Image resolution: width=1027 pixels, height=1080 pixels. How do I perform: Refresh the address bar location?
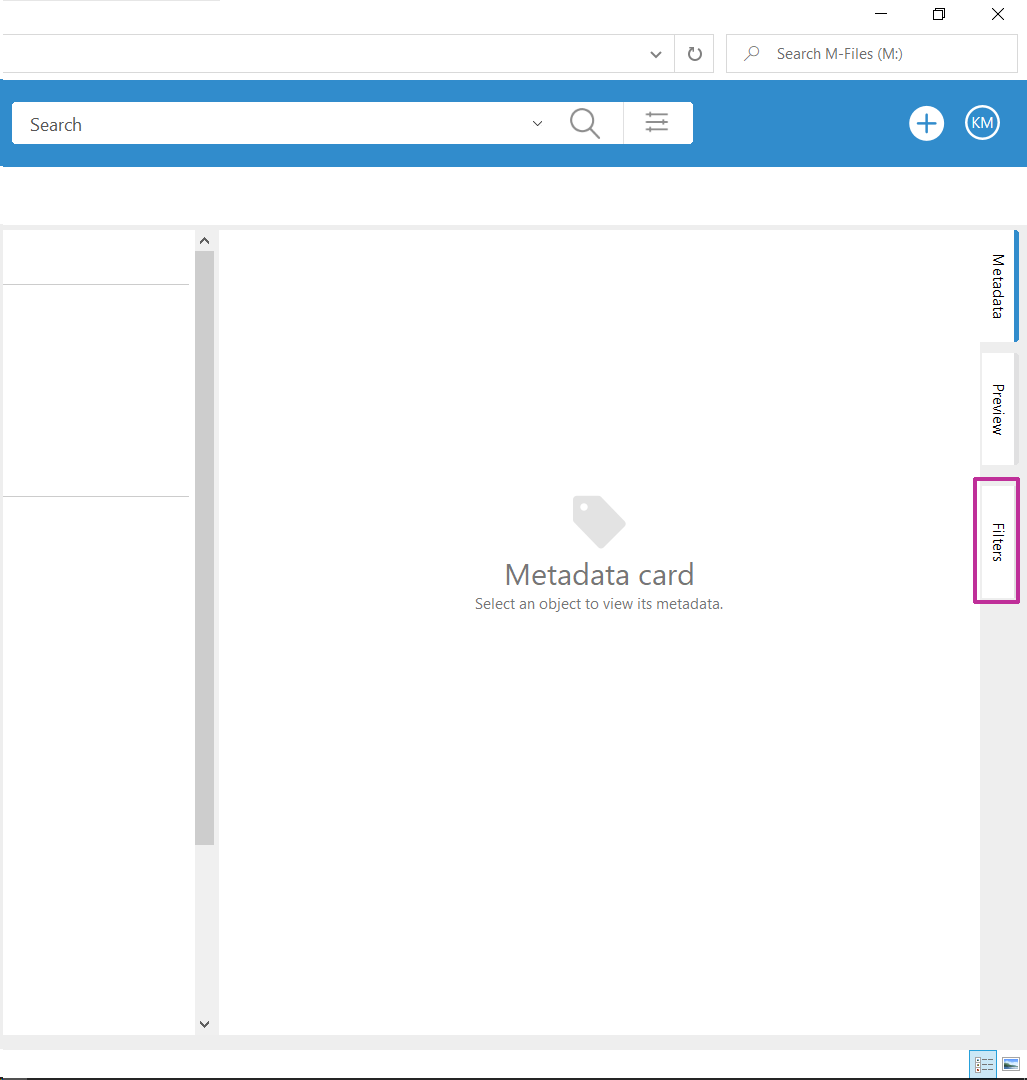click(x=694, y=54)
